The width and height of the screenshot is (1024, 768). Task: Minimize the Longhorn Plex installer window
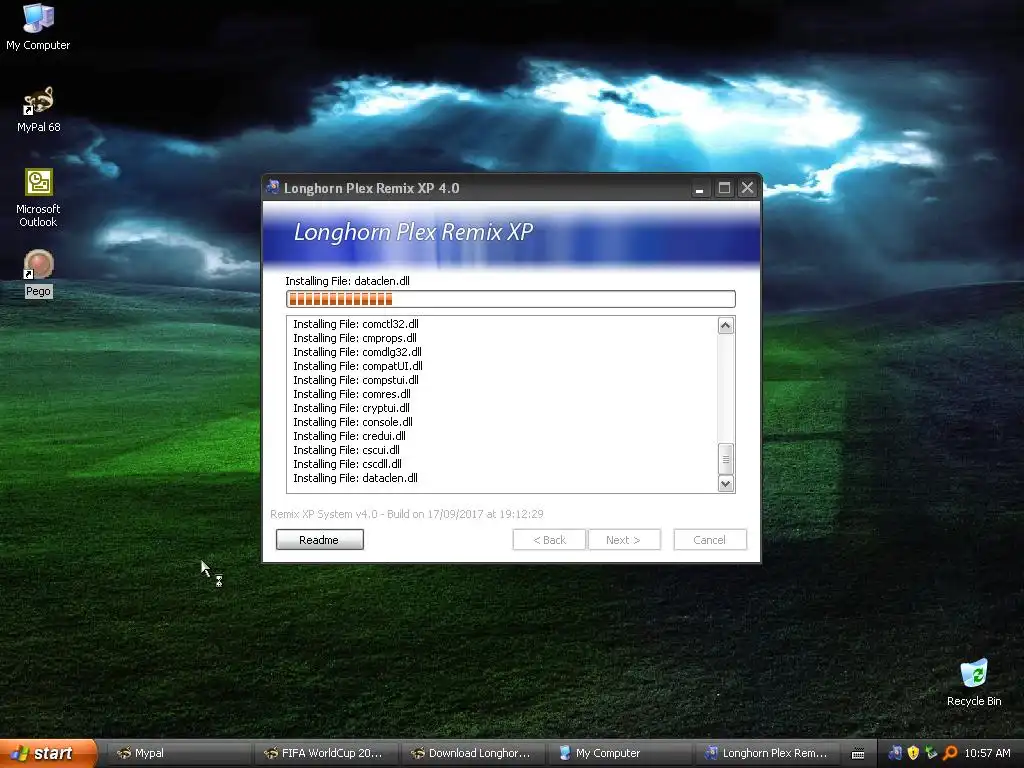(x=699, y=188)
